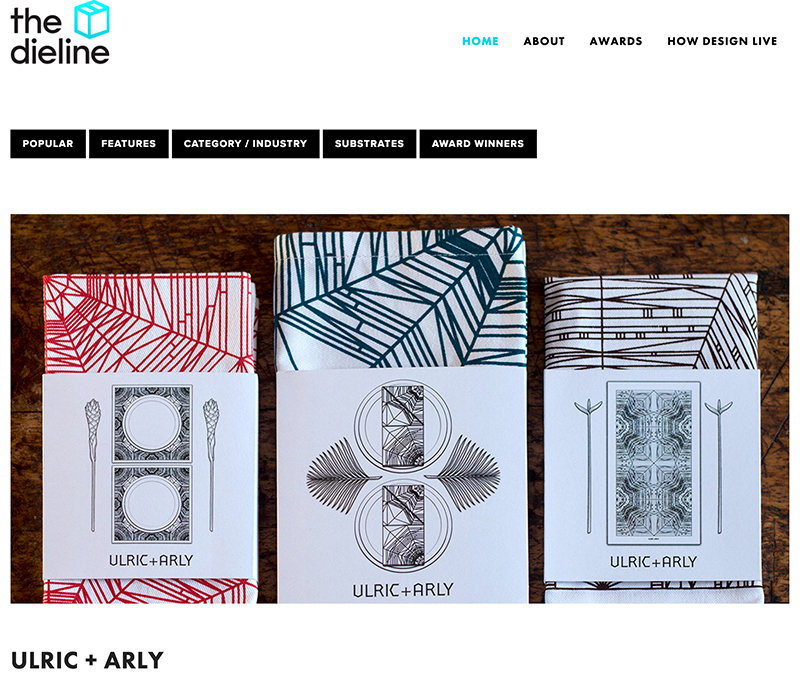
Task: Click ULRIC+ARLY text on right package
Action: pos(653,562)
